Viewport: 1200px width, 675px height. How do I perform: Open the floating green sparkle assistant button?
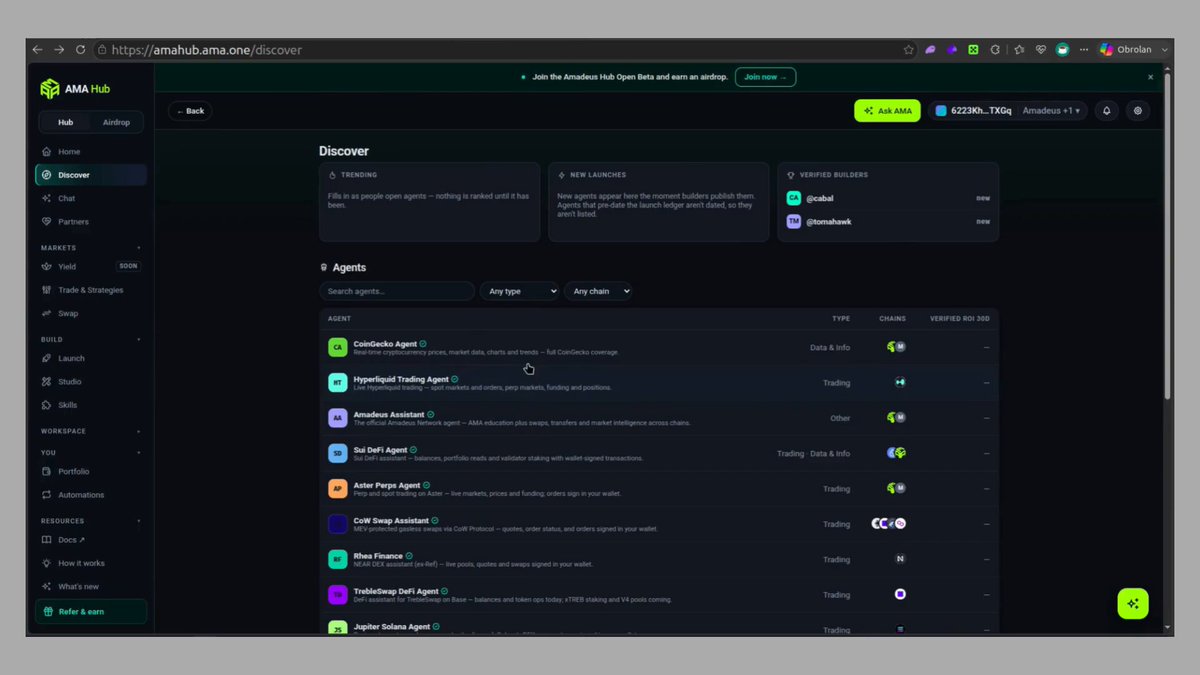tap(1133, 603)
